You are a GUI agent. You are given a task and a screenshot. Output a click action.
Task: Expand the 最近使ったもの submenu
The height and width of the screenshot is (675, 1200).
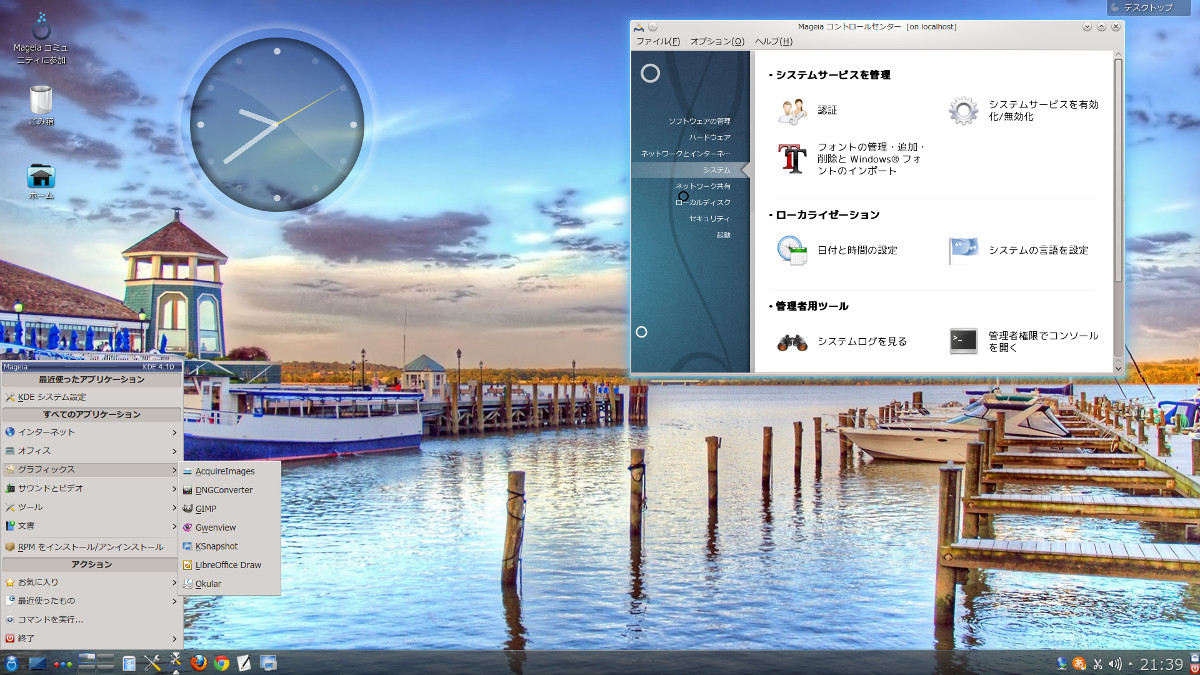tap(91, 601)
